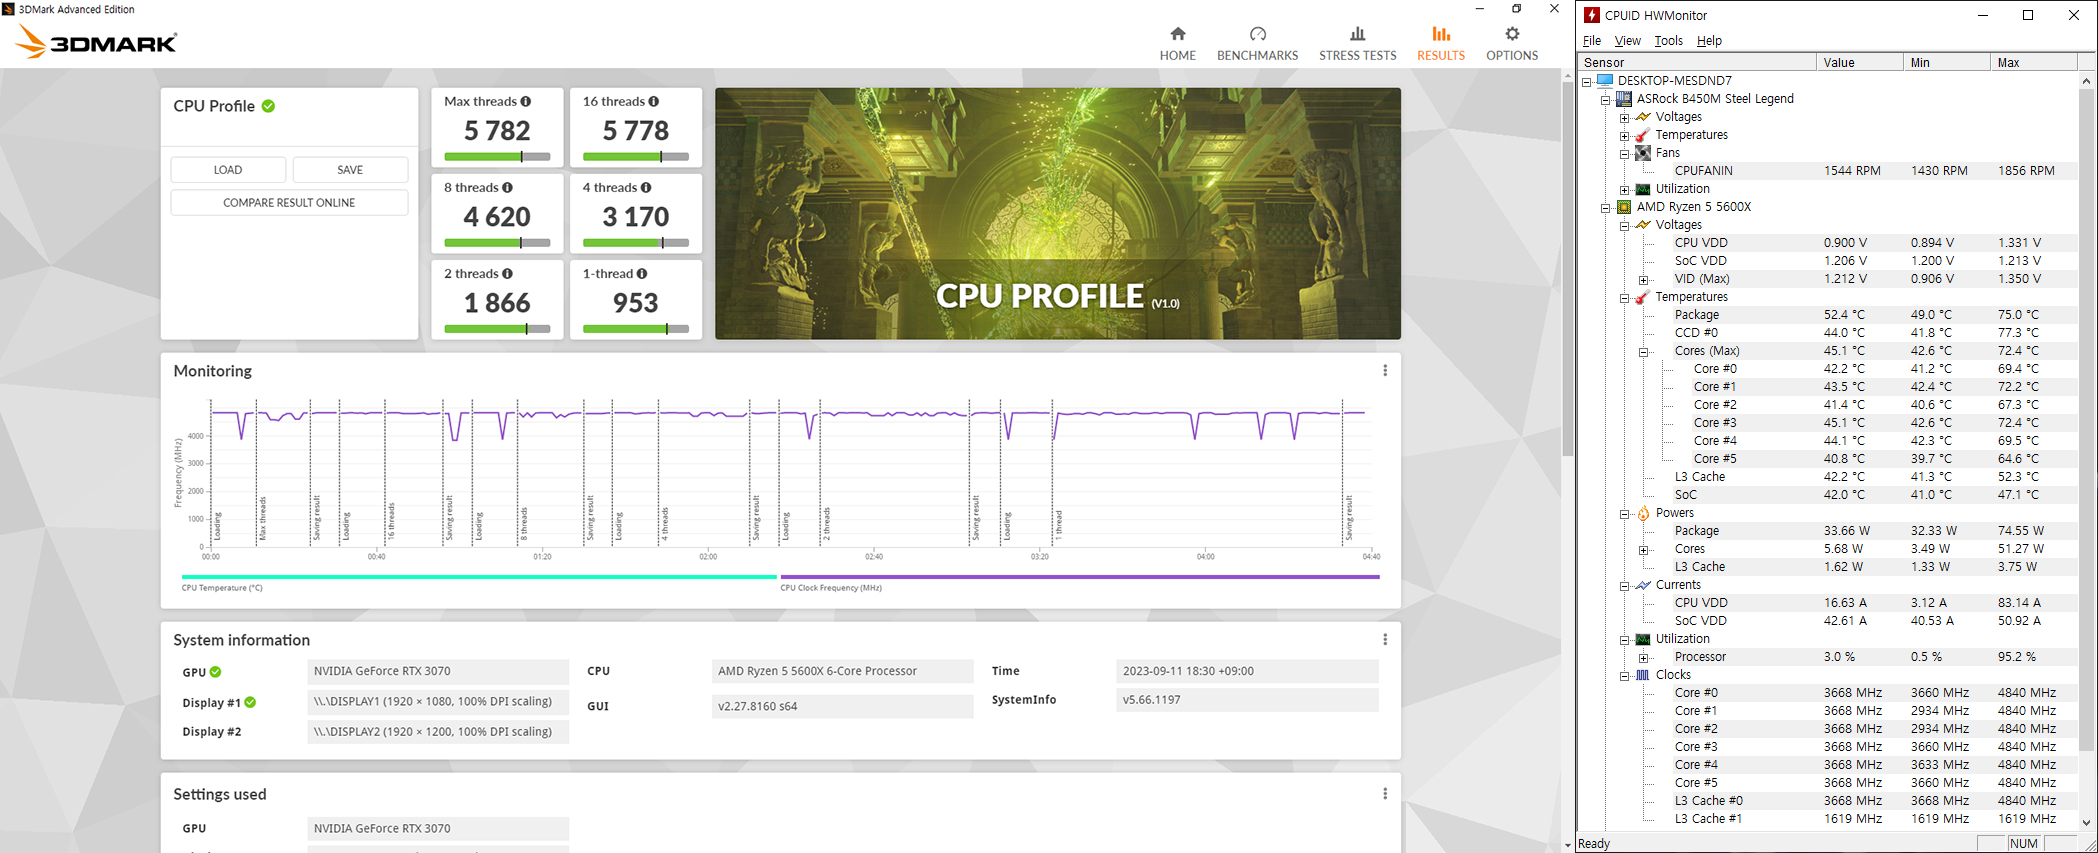Open the Benchmarks gauge icon
Viewport: 2098px width, 853px height.
1257,34
